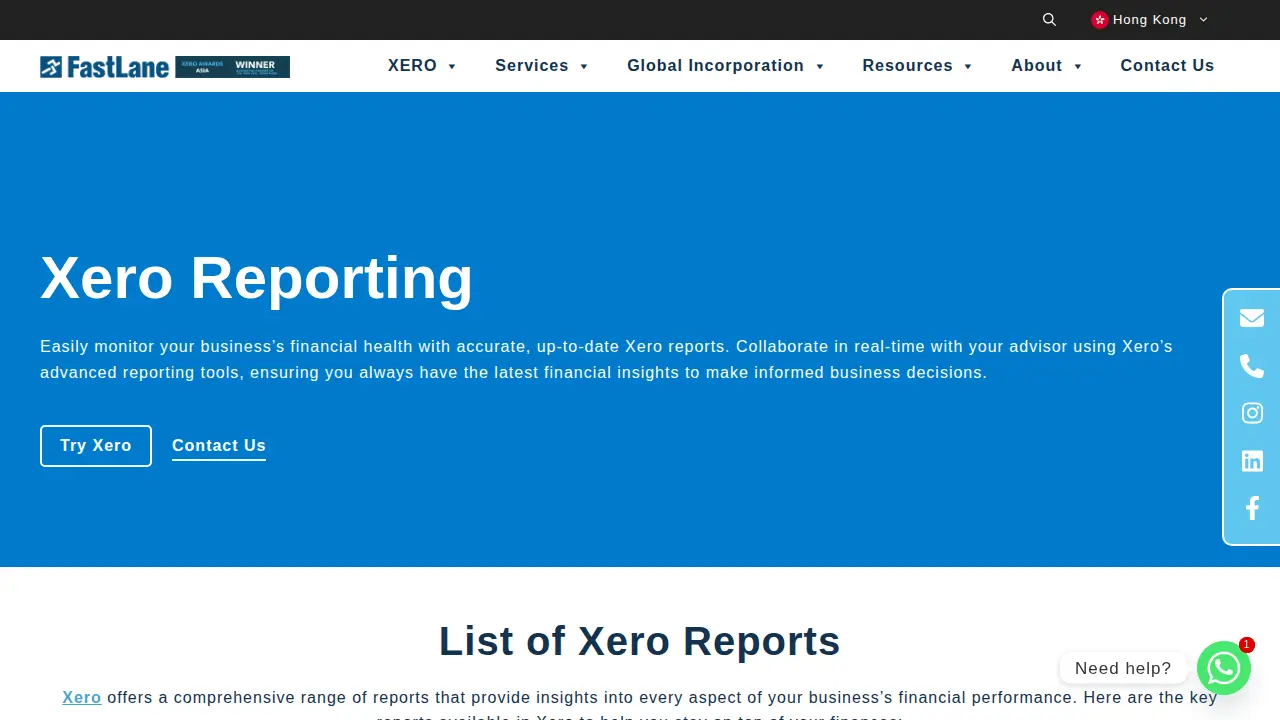Open the About menu
This screenshot has width=1280, height=720.
pyautogui.click(x=1047, y=66)
